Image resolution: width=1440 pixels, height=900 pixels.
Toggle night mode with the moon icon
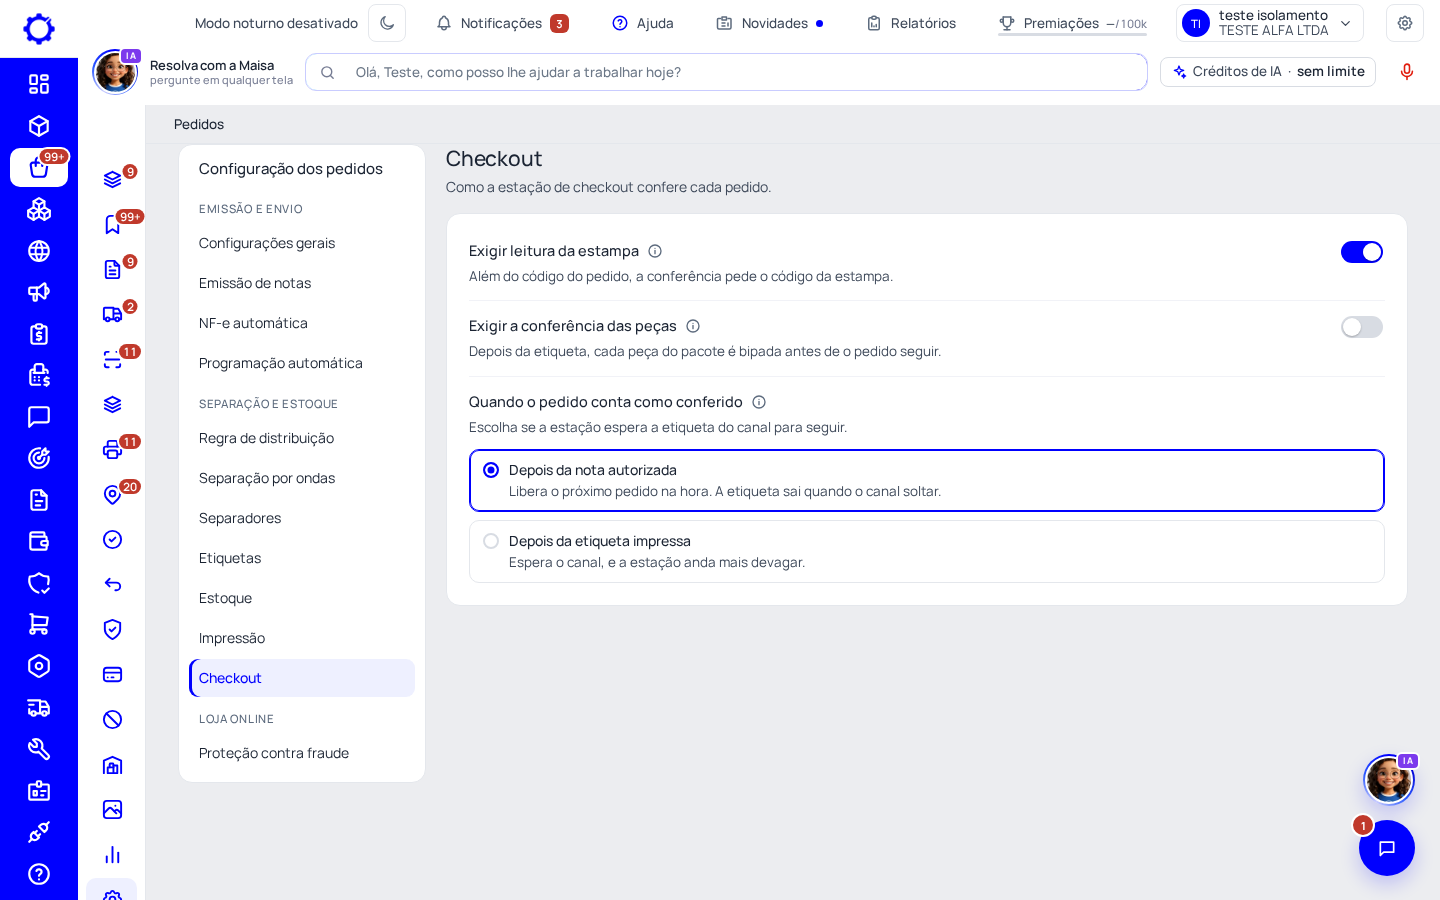(x=387, y=23)
